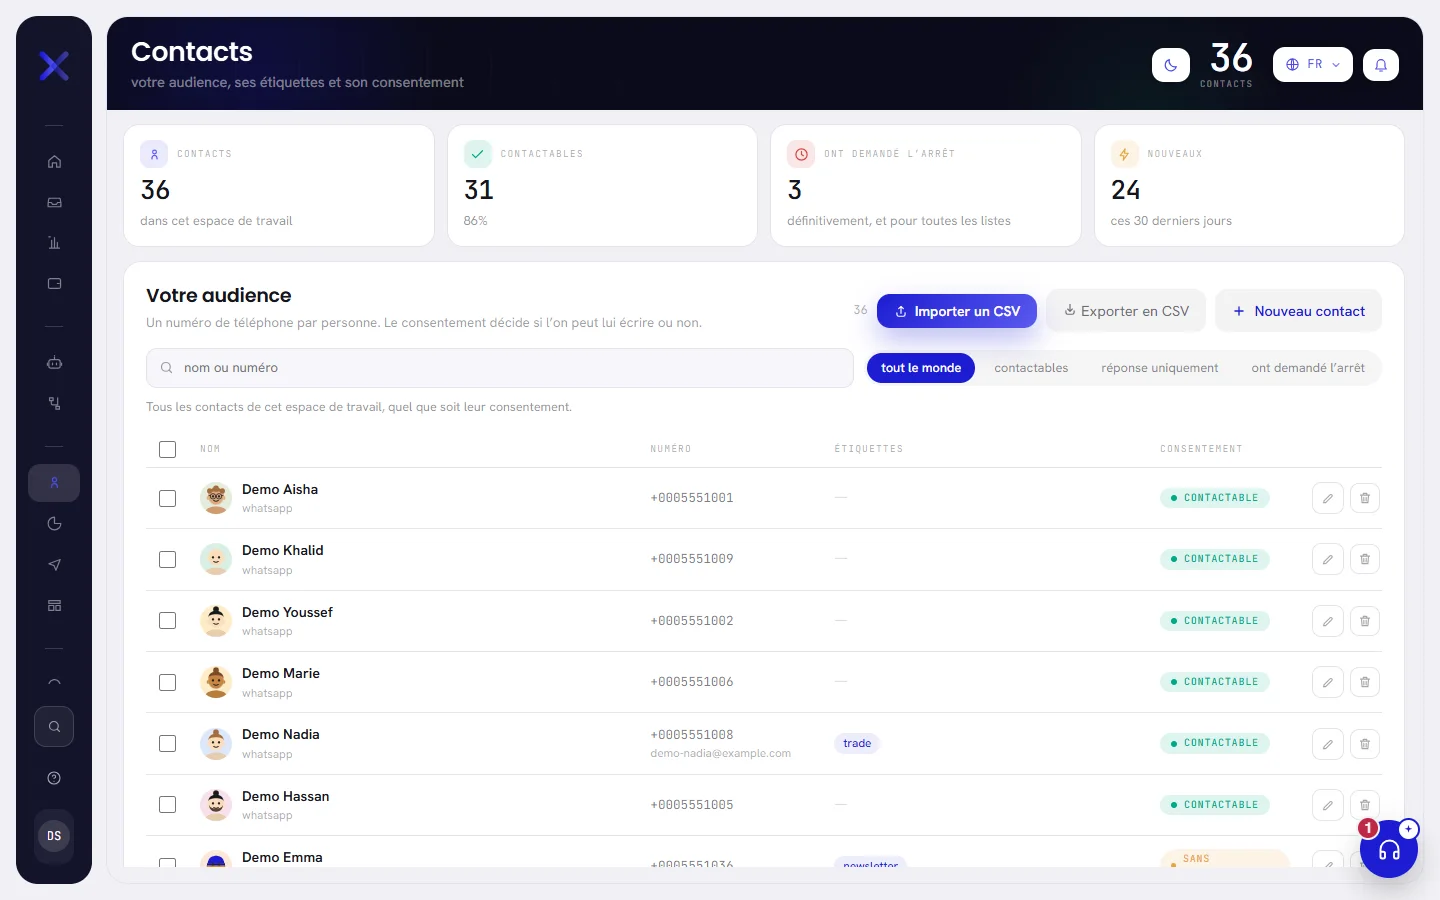Open the home icon in sidebar

click(x=54, y=162)
